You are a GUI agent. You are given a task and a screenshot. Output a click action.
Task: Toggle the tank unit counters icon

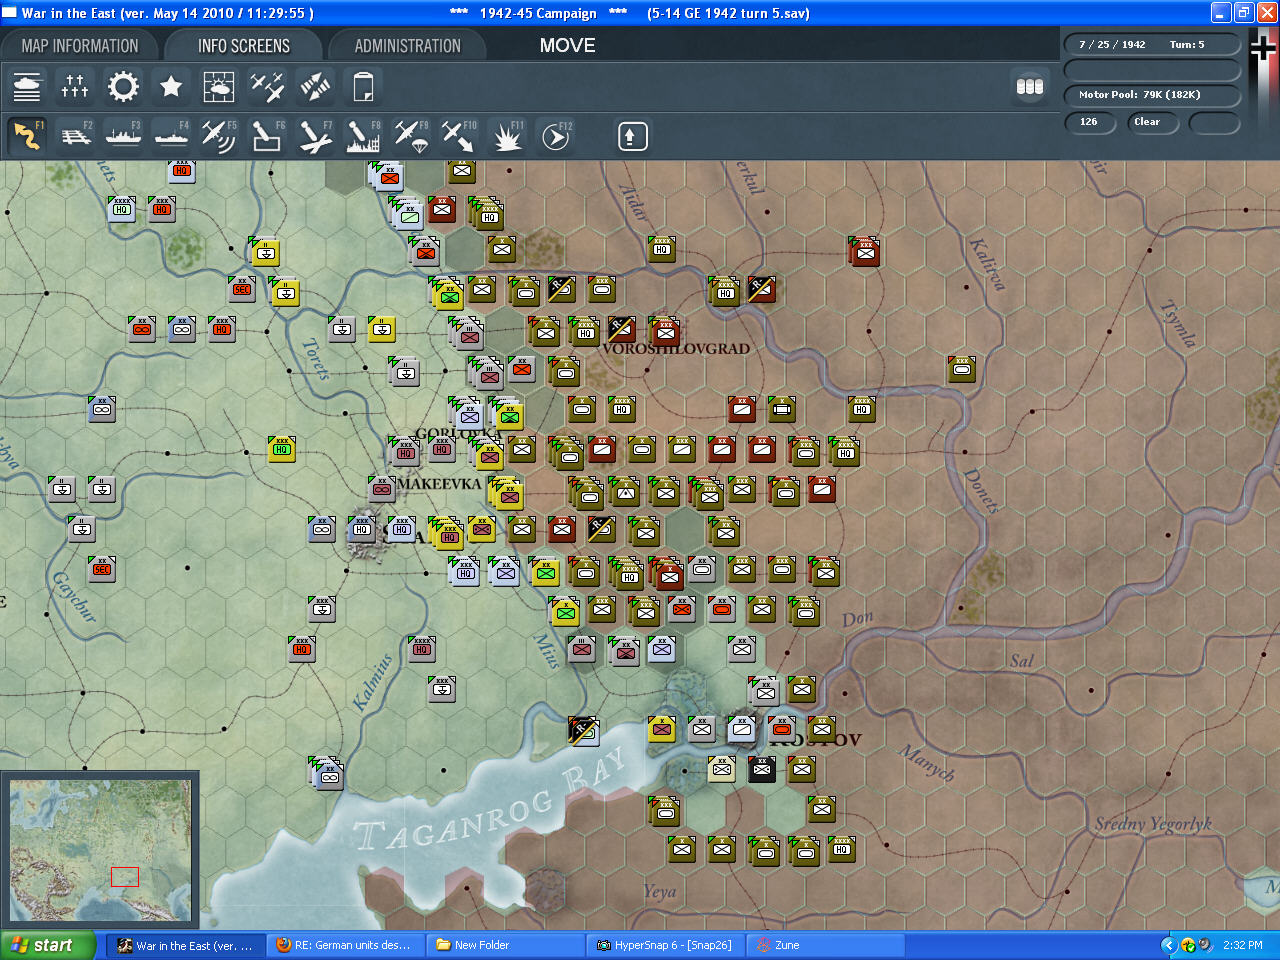(27, 87)
